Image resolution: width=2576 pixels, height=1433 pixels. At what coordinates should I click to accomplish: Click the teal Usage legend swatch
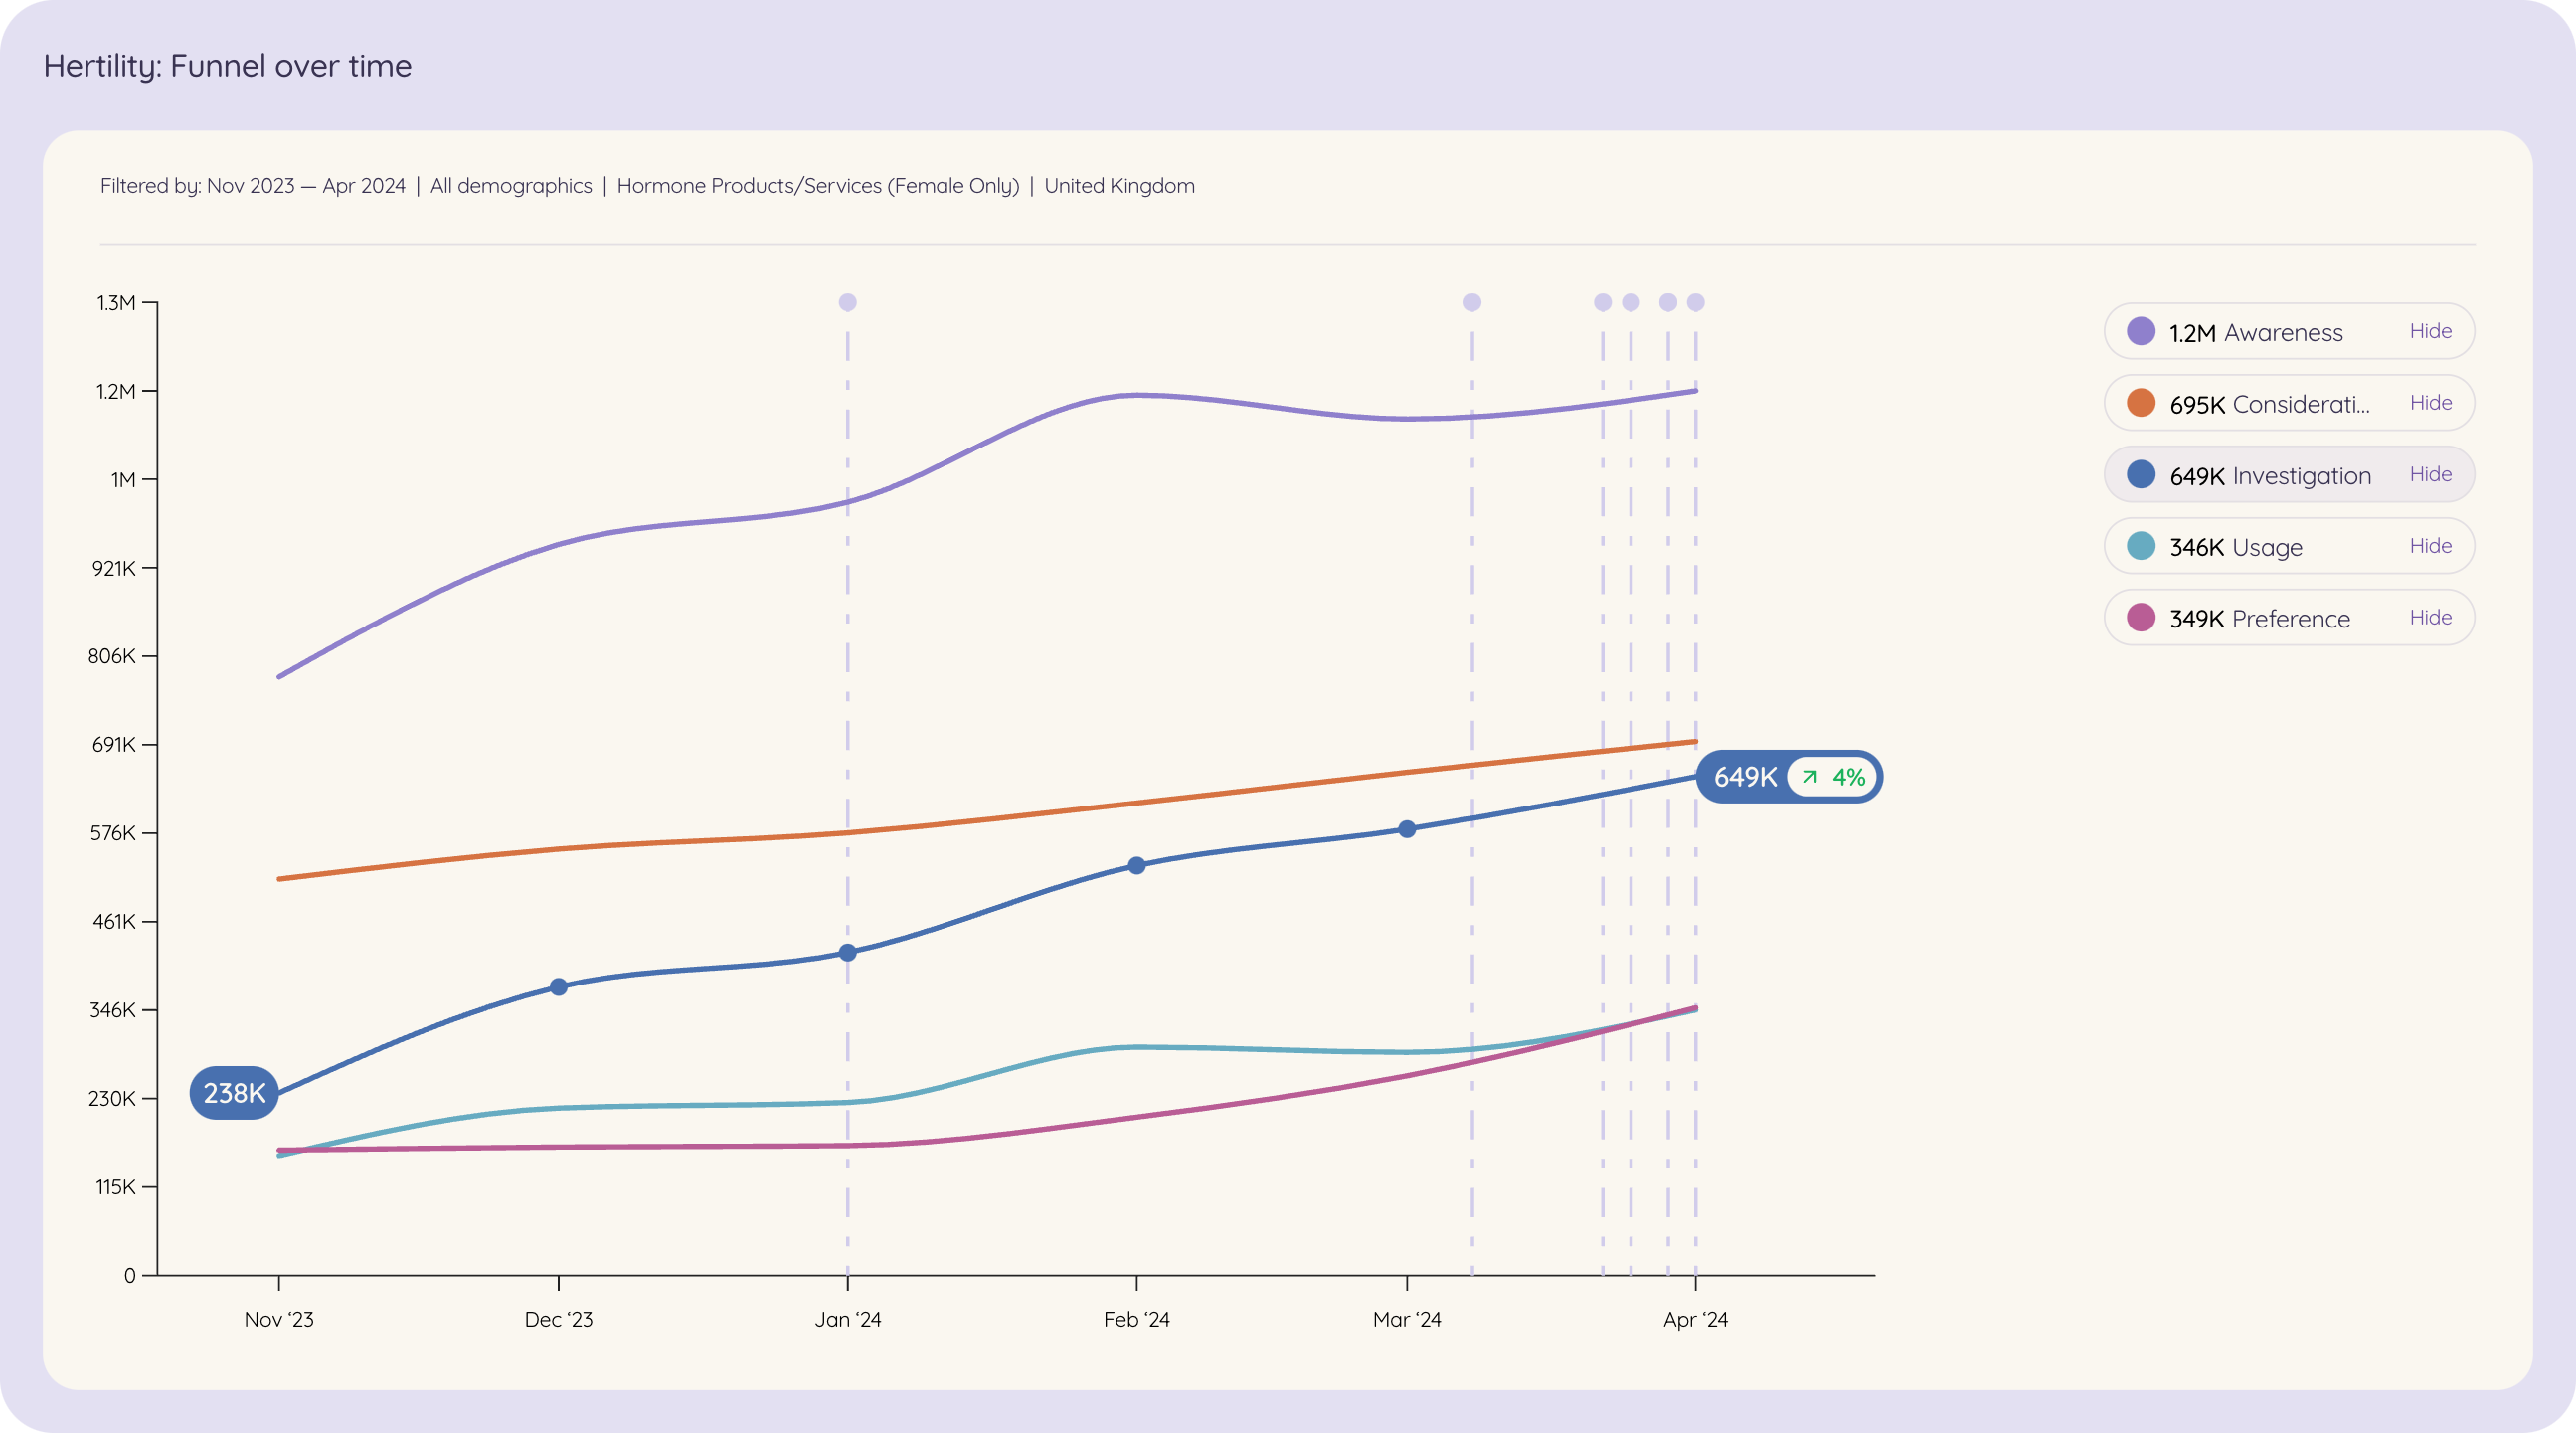click(x=2141, y=546)
